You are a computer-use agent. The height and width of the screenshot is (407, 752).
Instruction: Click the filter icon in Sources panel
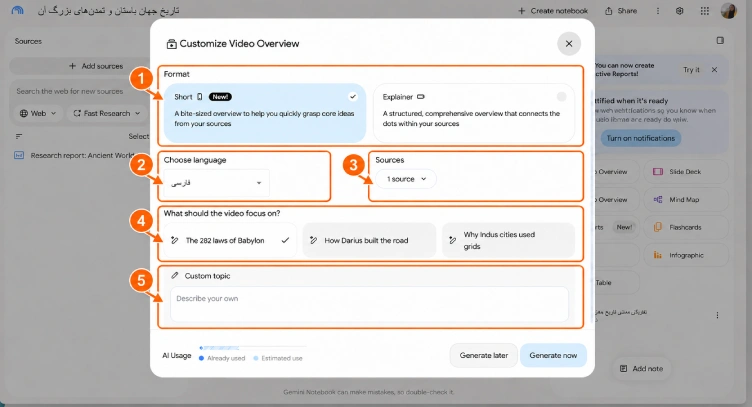pos(19,137)
